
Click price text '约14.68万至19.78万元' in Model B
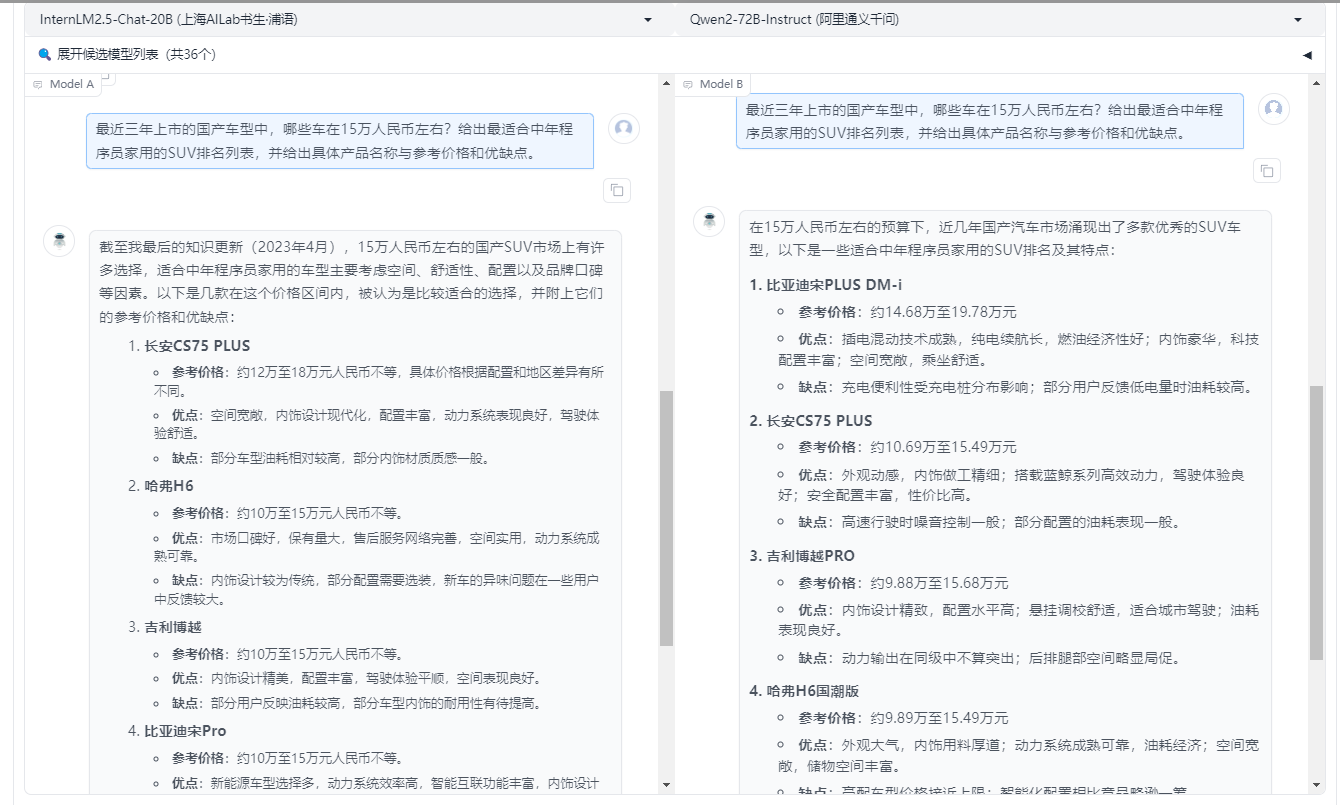pos(943,312)
